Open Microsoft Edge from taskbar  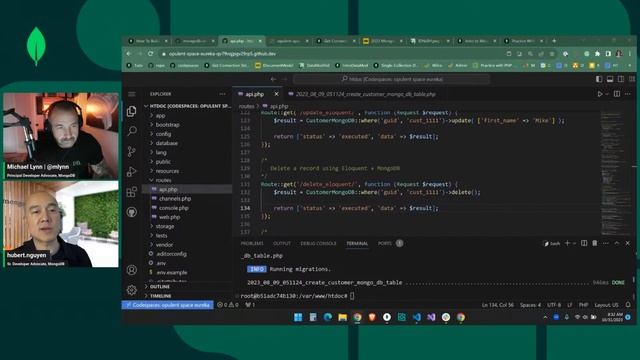328,317
